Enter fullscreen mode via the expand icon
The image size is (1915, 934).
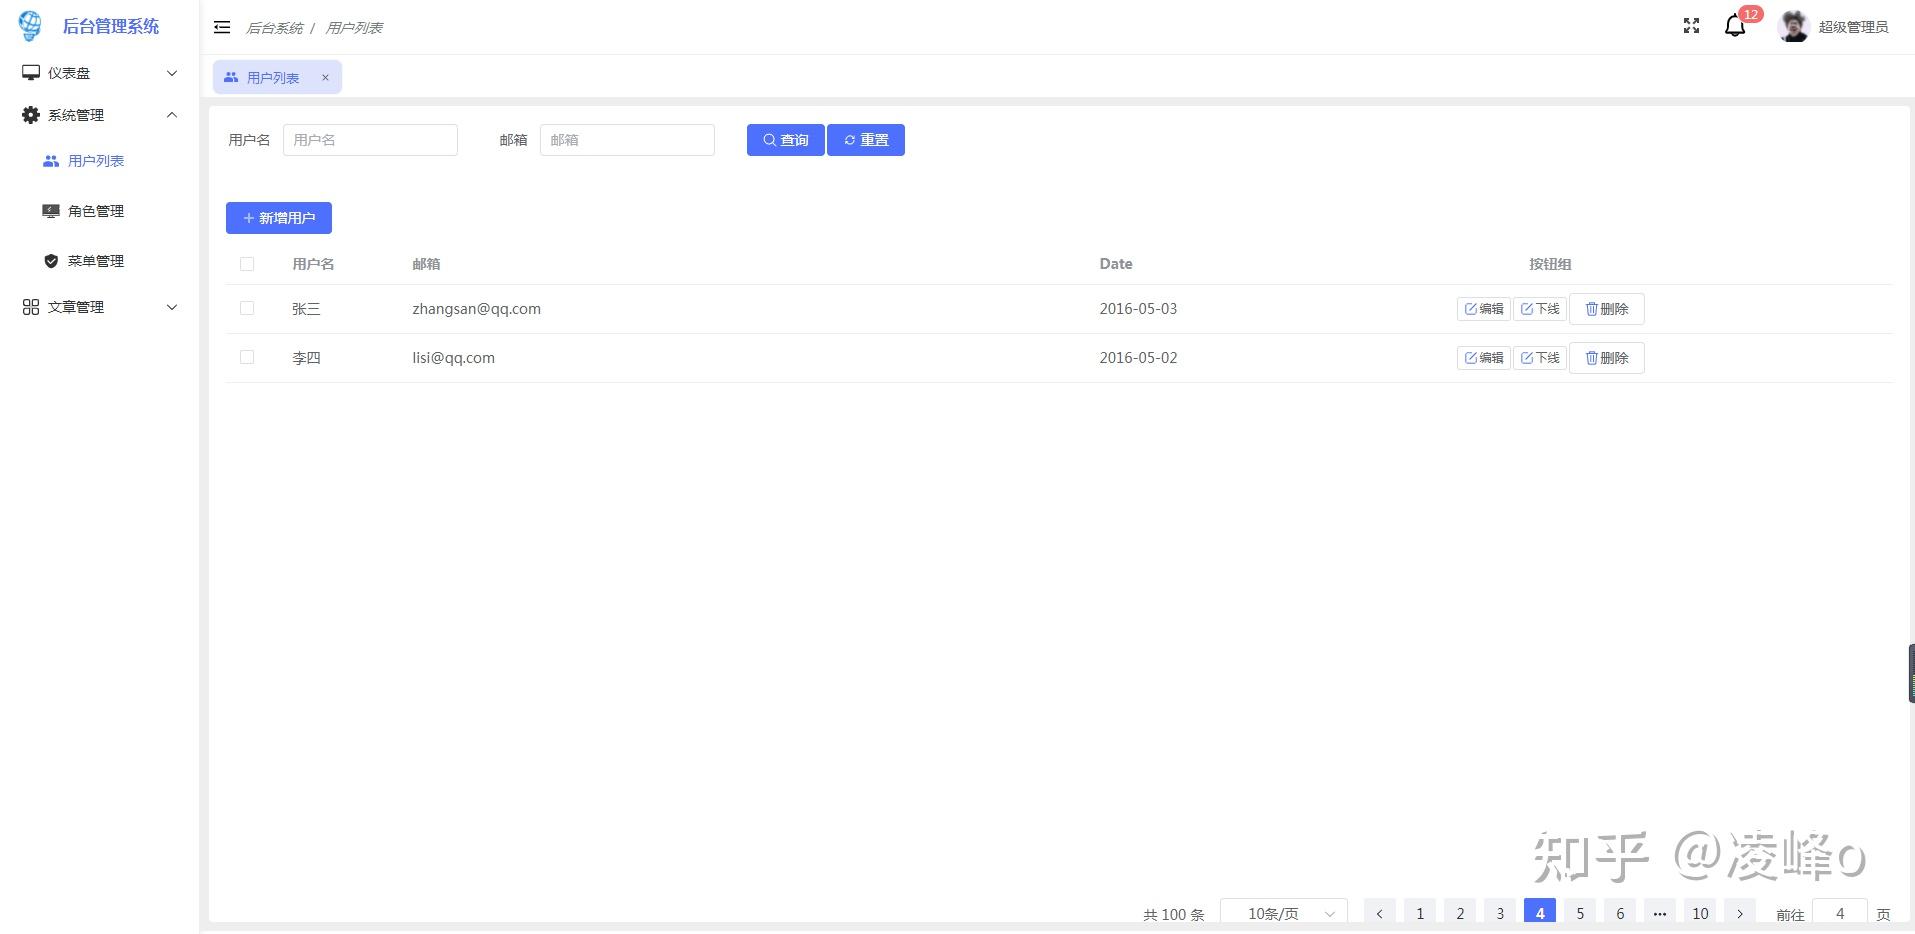(x=1691, y=26)
